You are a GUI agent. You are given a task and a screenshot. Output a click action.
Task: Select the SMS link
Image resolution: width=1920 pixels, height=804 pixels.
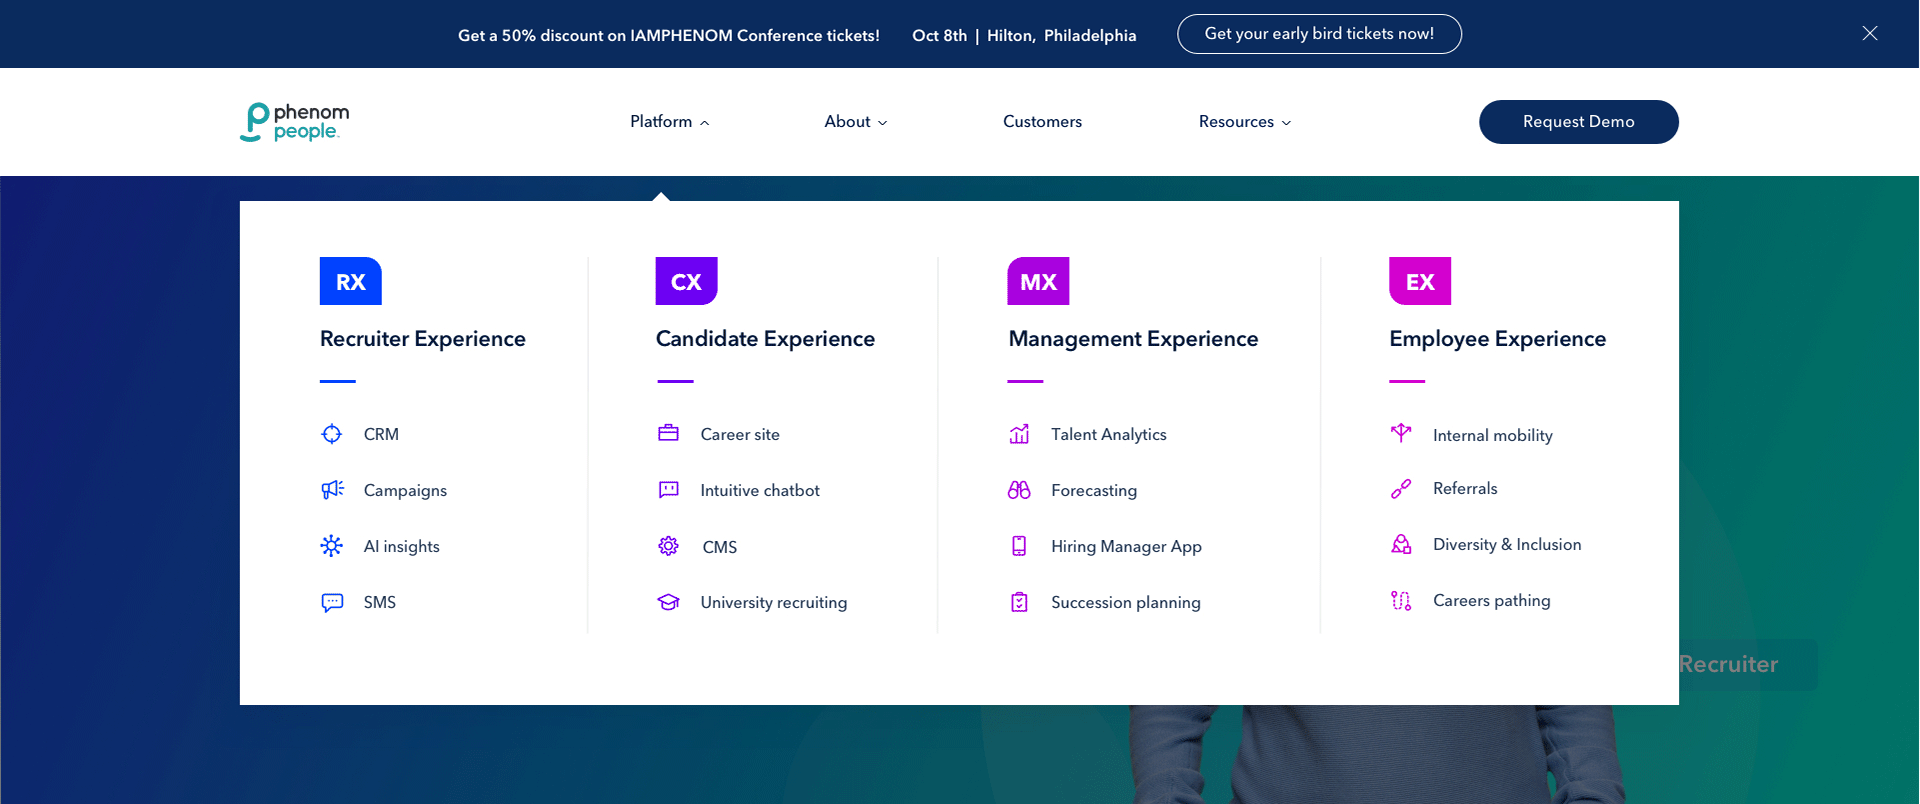click(380, 602)
